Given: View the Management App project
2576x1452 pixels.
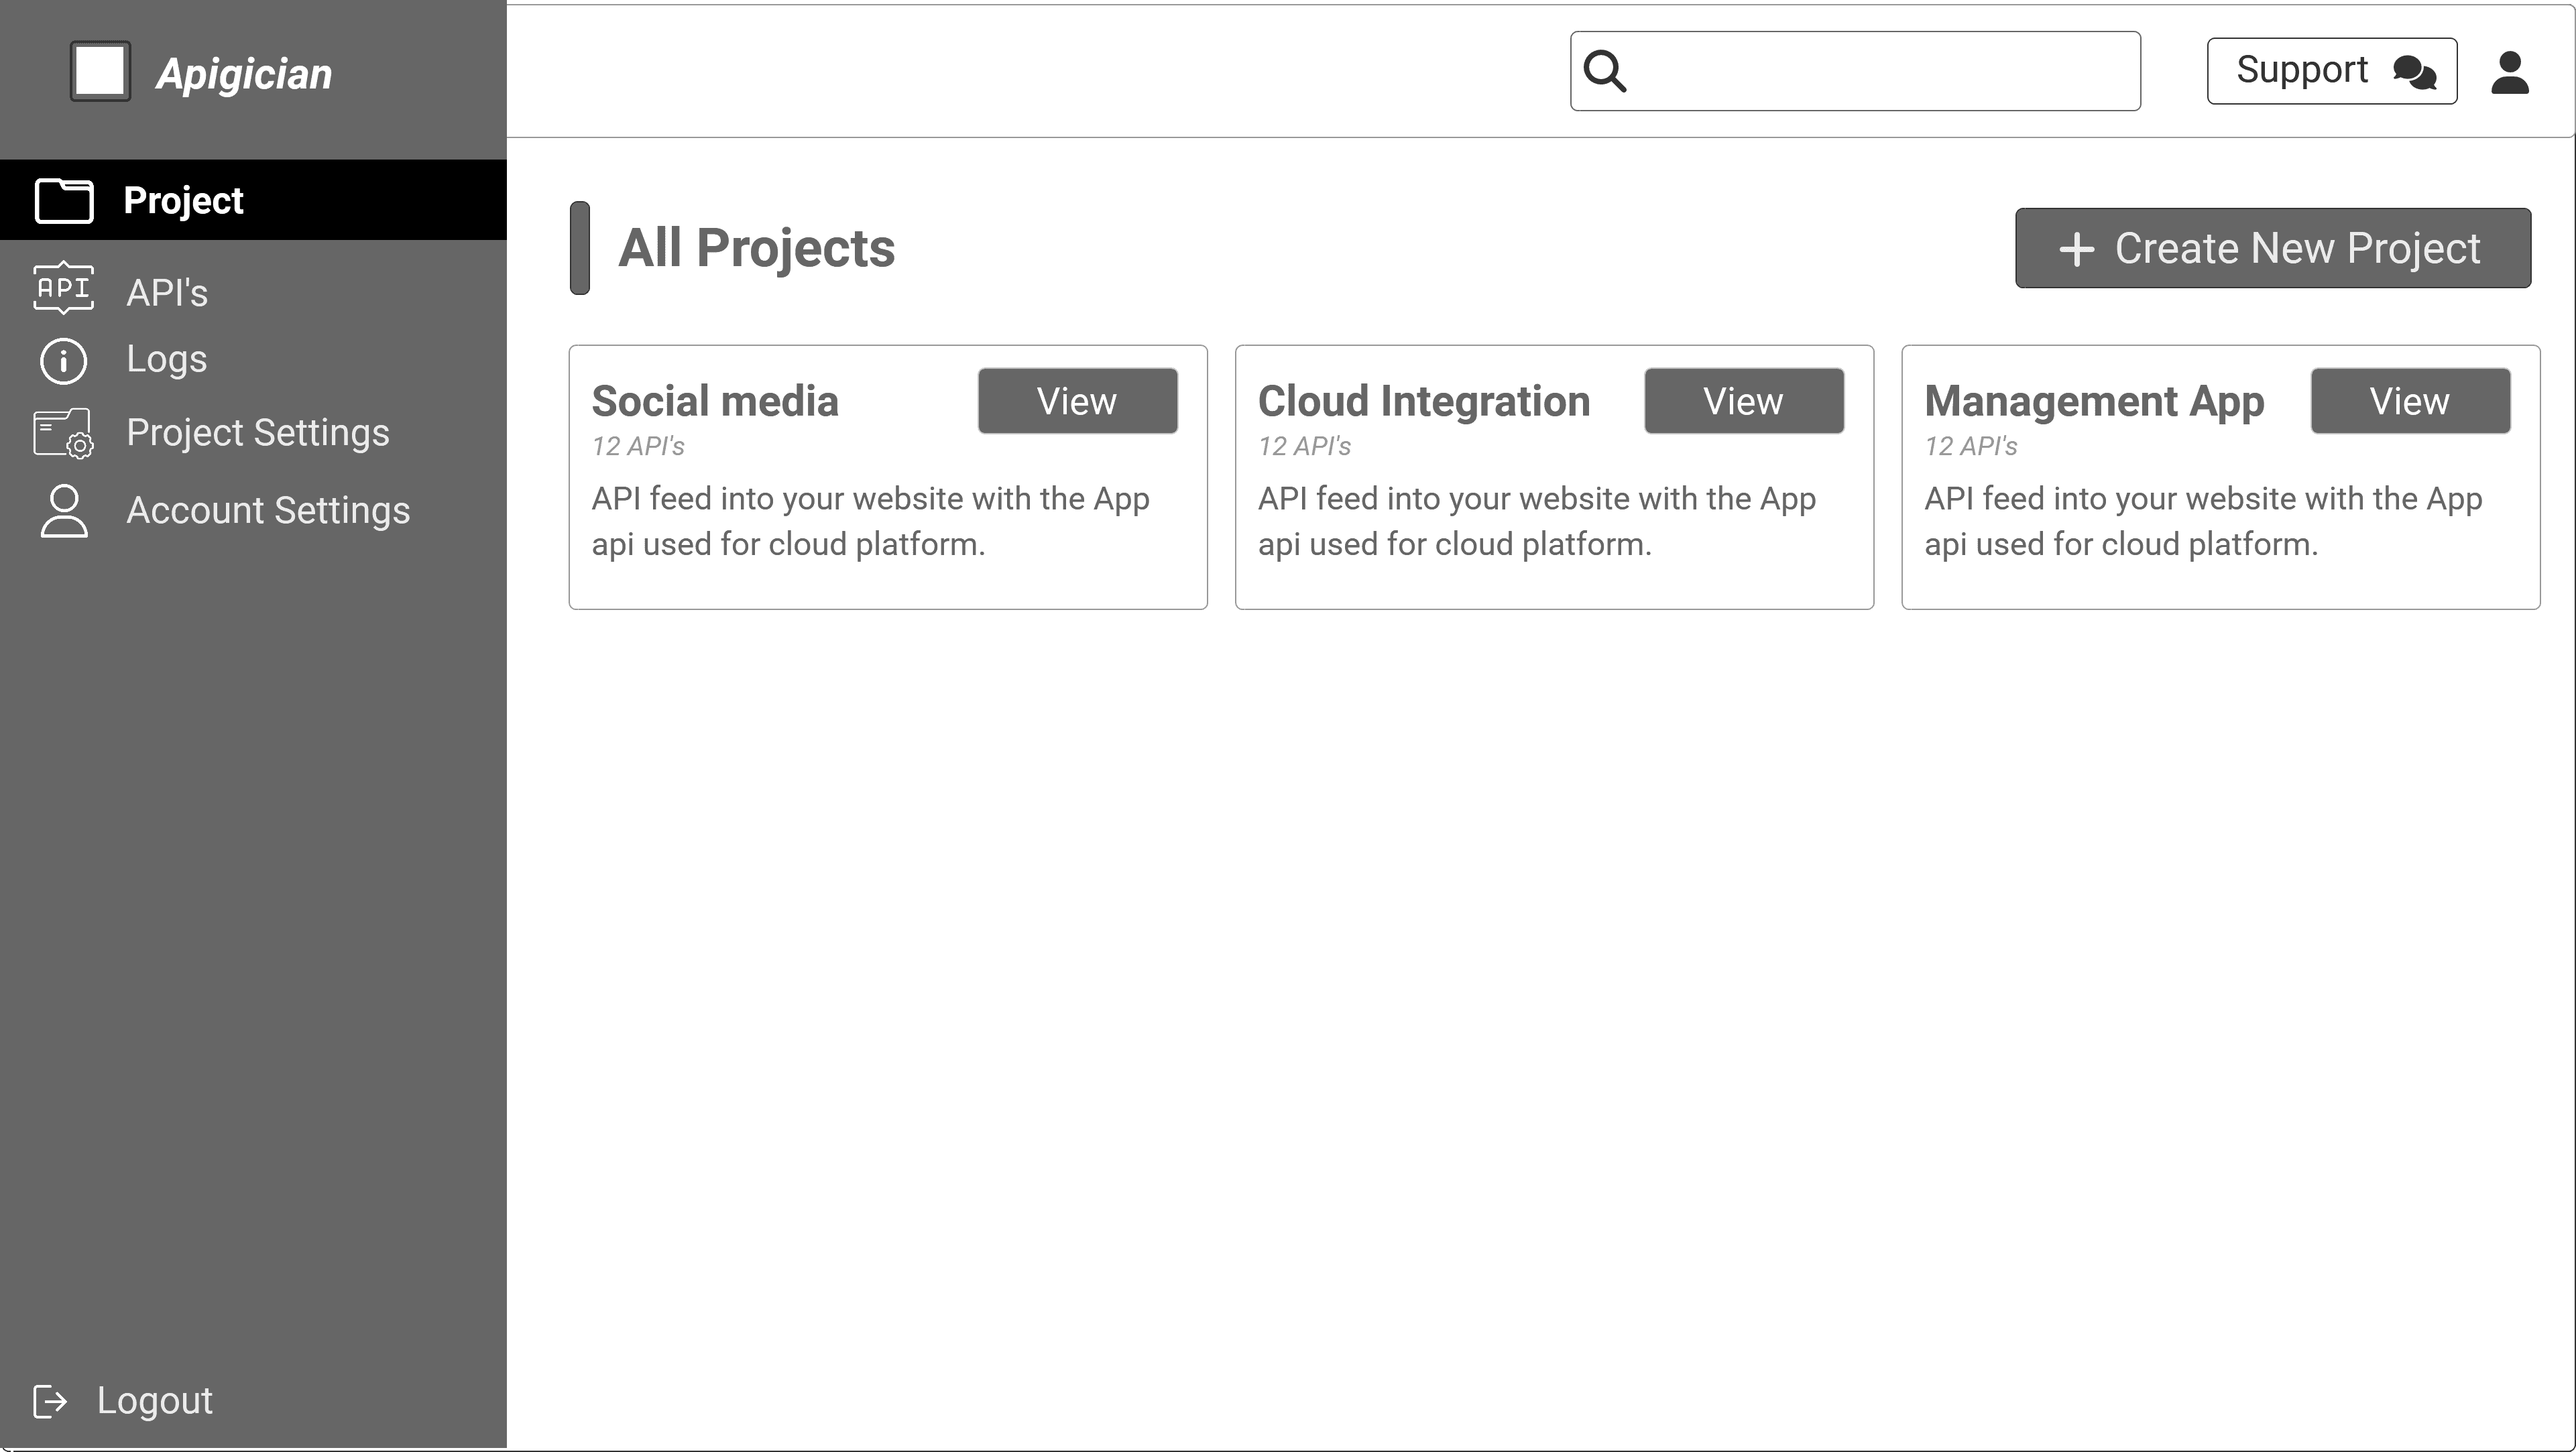Looking at the screenshot, I should click(2409, 401).
